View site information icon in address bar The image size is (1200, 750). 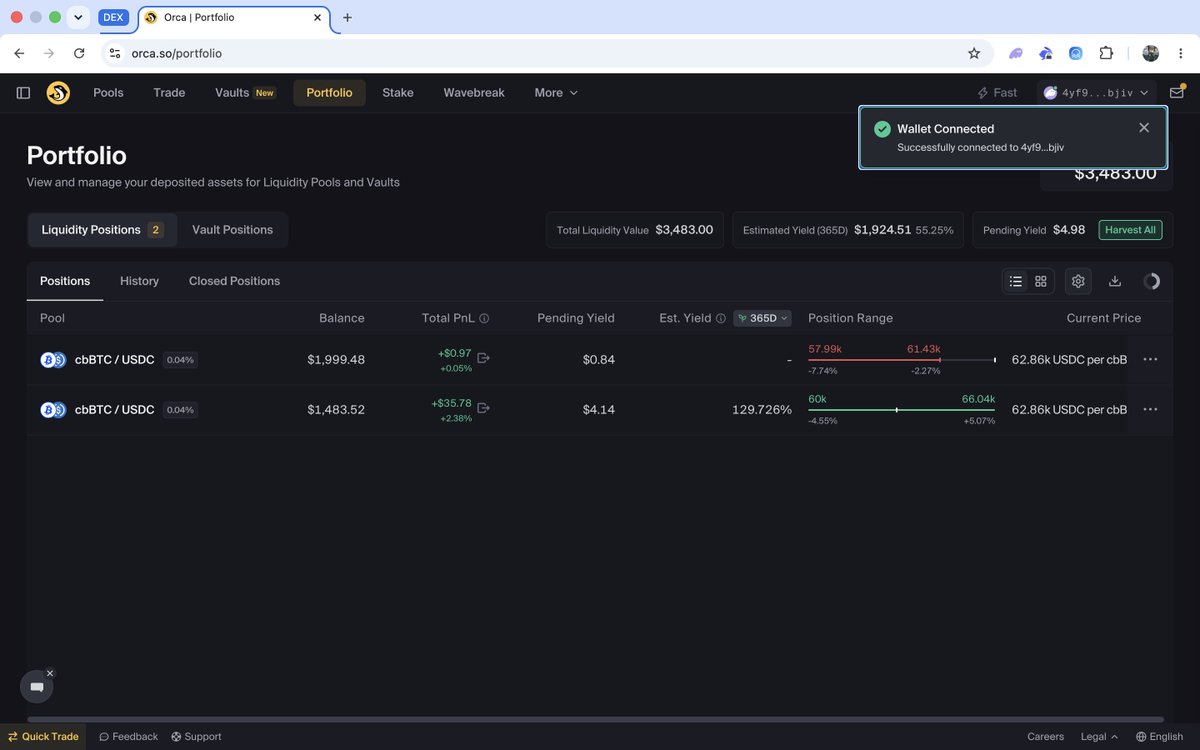tap(114, 53)
